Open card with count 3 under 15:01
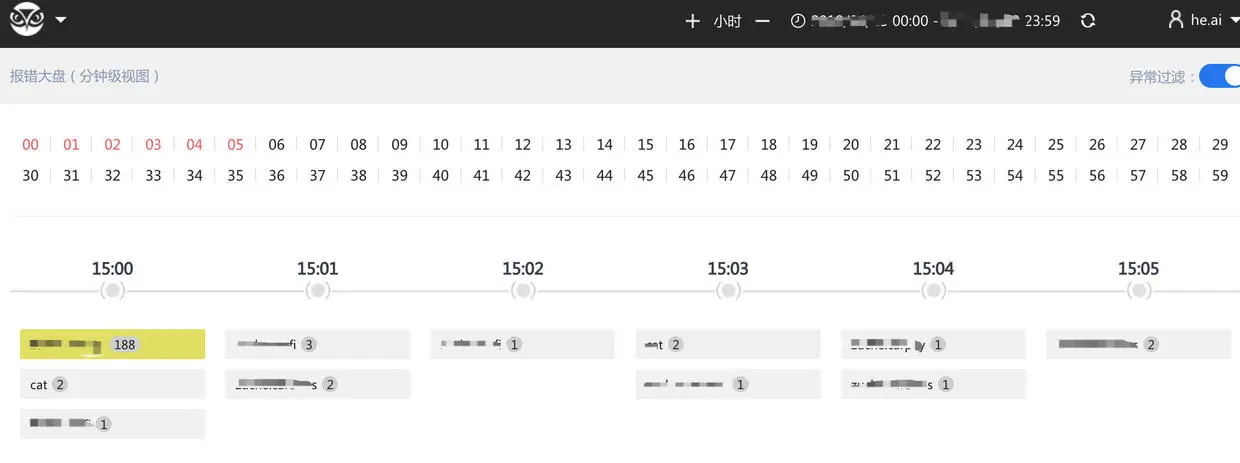Viewport: 1240px width, 463px height. click(x=318, y=344)
